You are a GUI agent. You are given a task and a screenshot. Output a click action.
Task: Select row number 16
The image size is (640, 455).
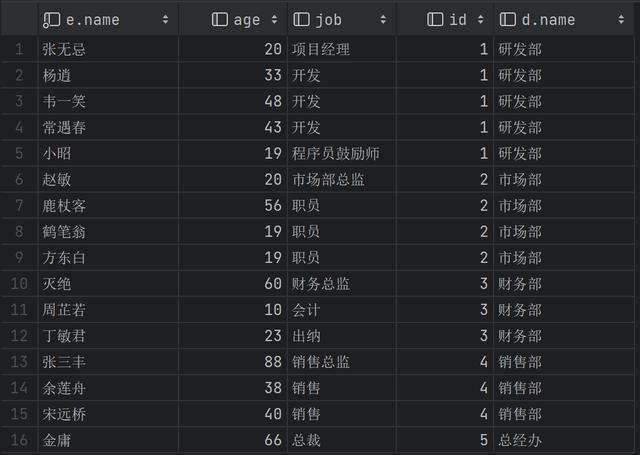coord(19,440)
